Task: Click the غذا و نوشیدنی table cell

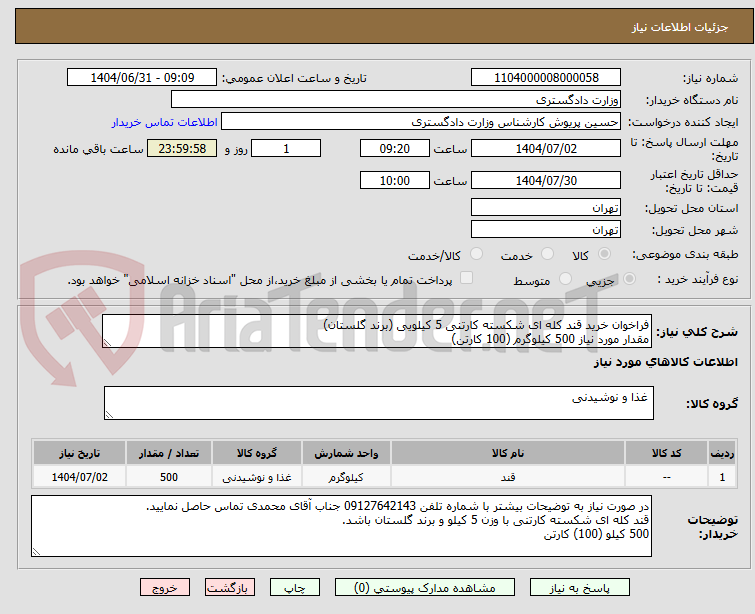Action: pos(257,477)
